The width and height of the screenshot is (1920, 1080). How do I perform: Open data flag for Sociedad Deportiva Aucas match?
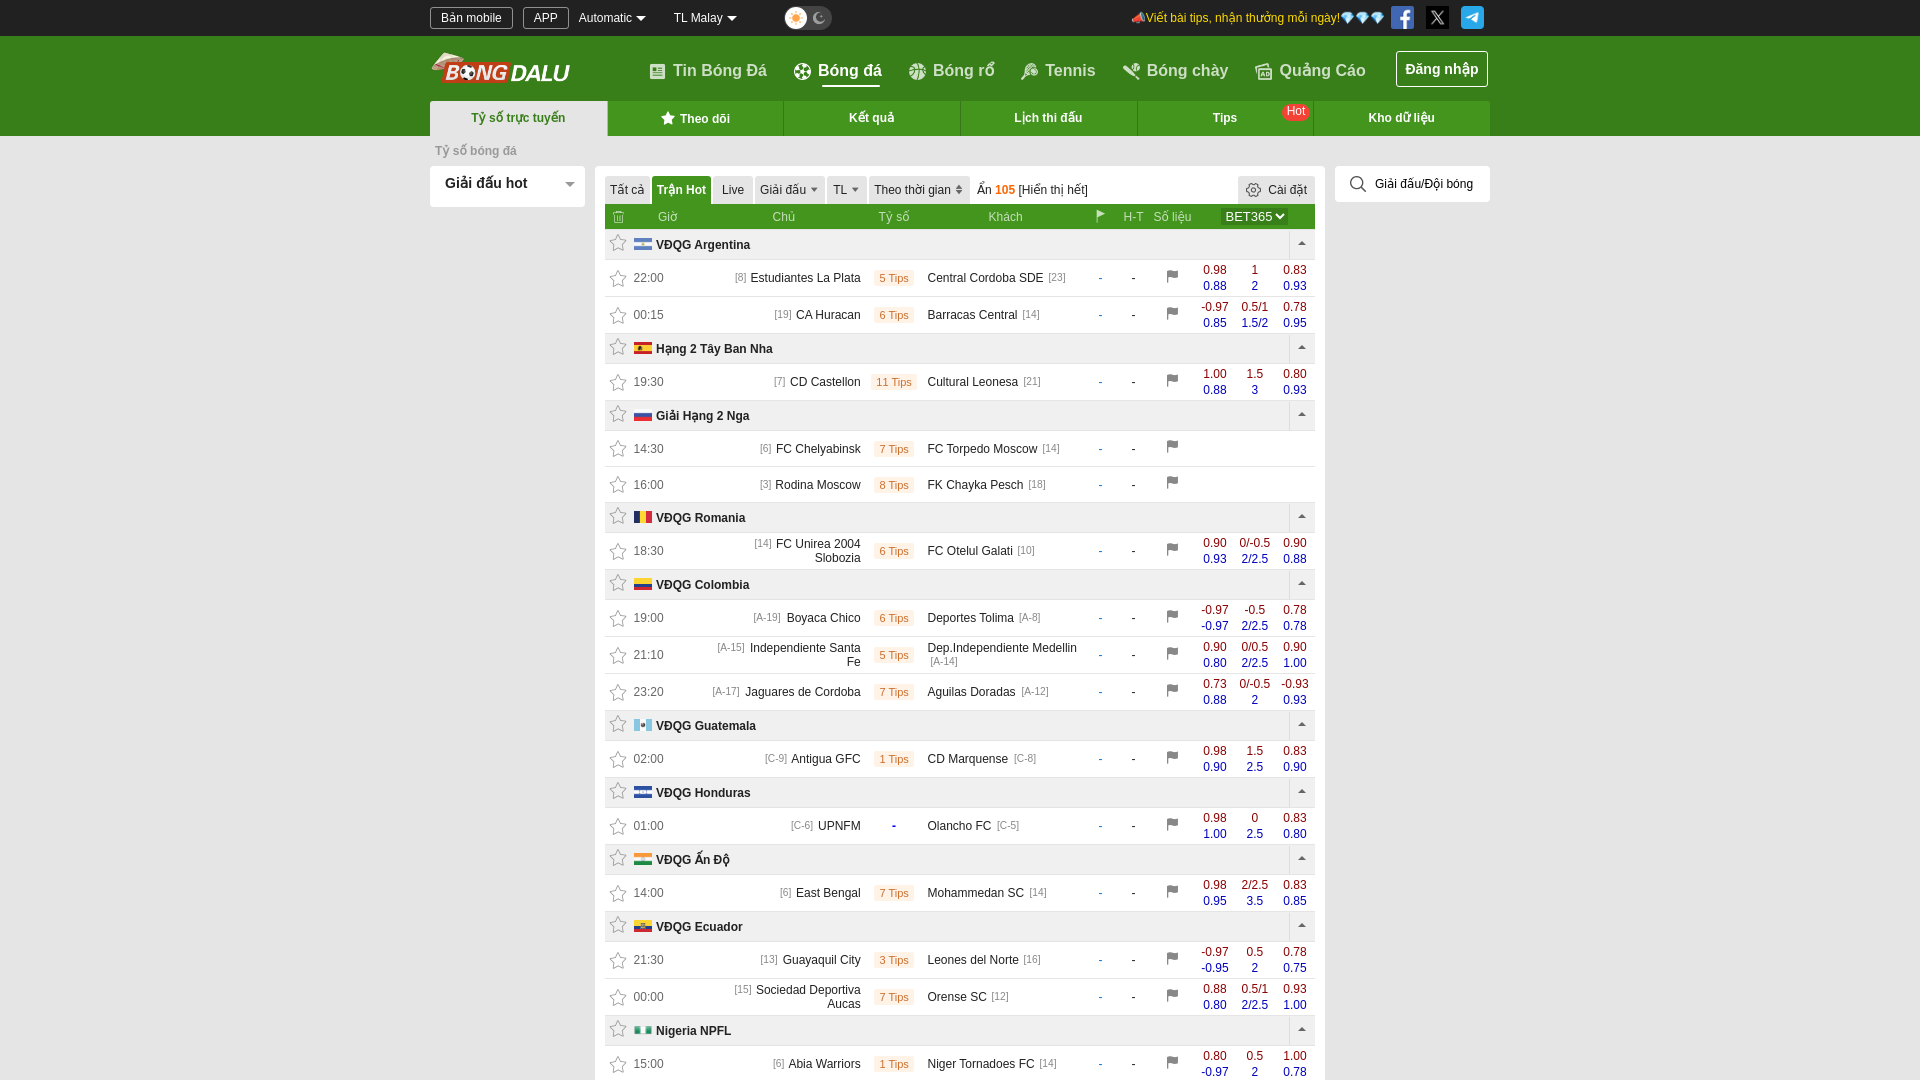pos(1172,996)
